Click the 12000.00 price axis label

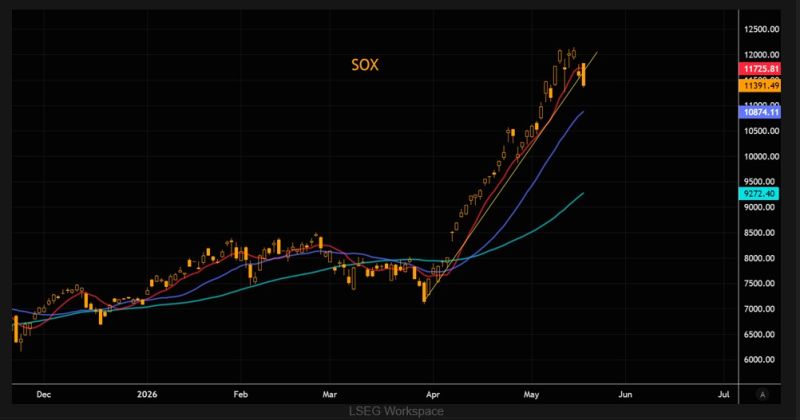tap(762, 55)
